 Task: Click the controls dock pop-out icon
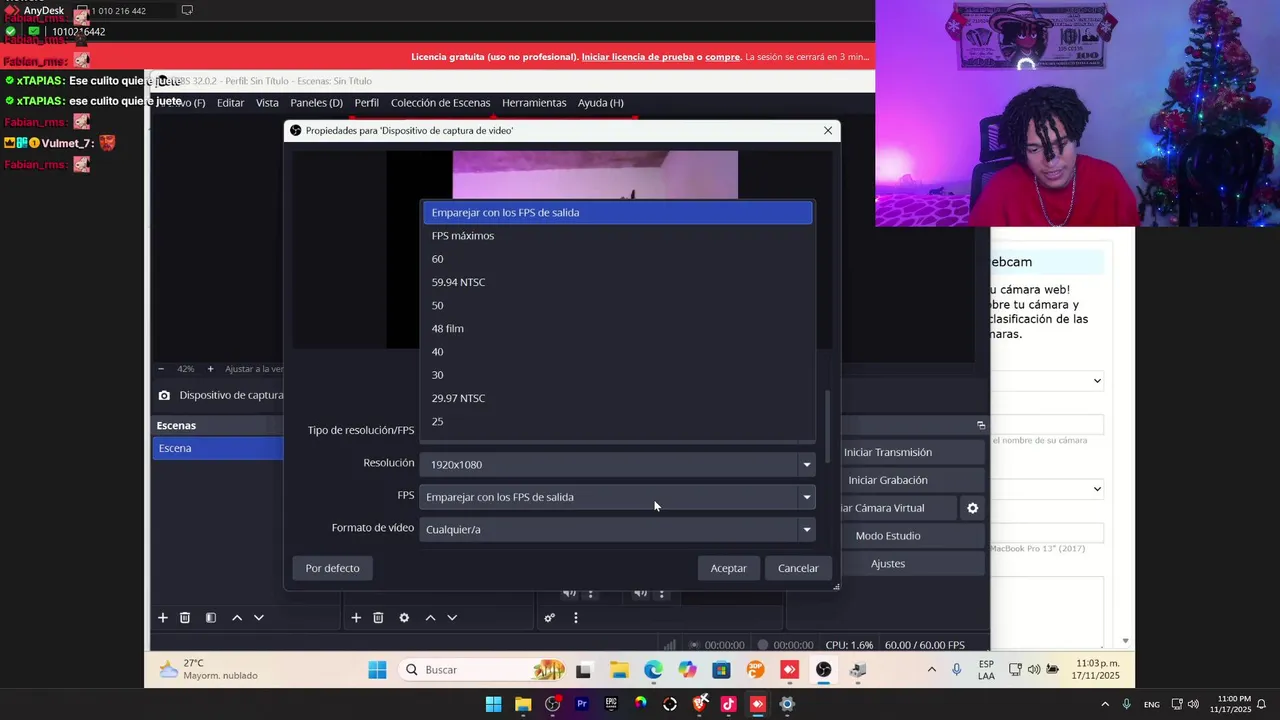pos(980,425)
